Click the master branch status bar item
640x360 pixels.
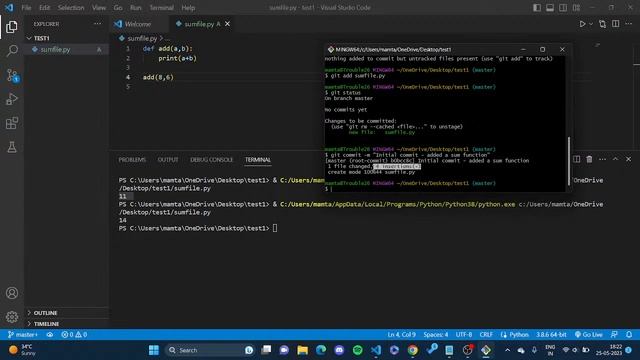click(23, 335)
